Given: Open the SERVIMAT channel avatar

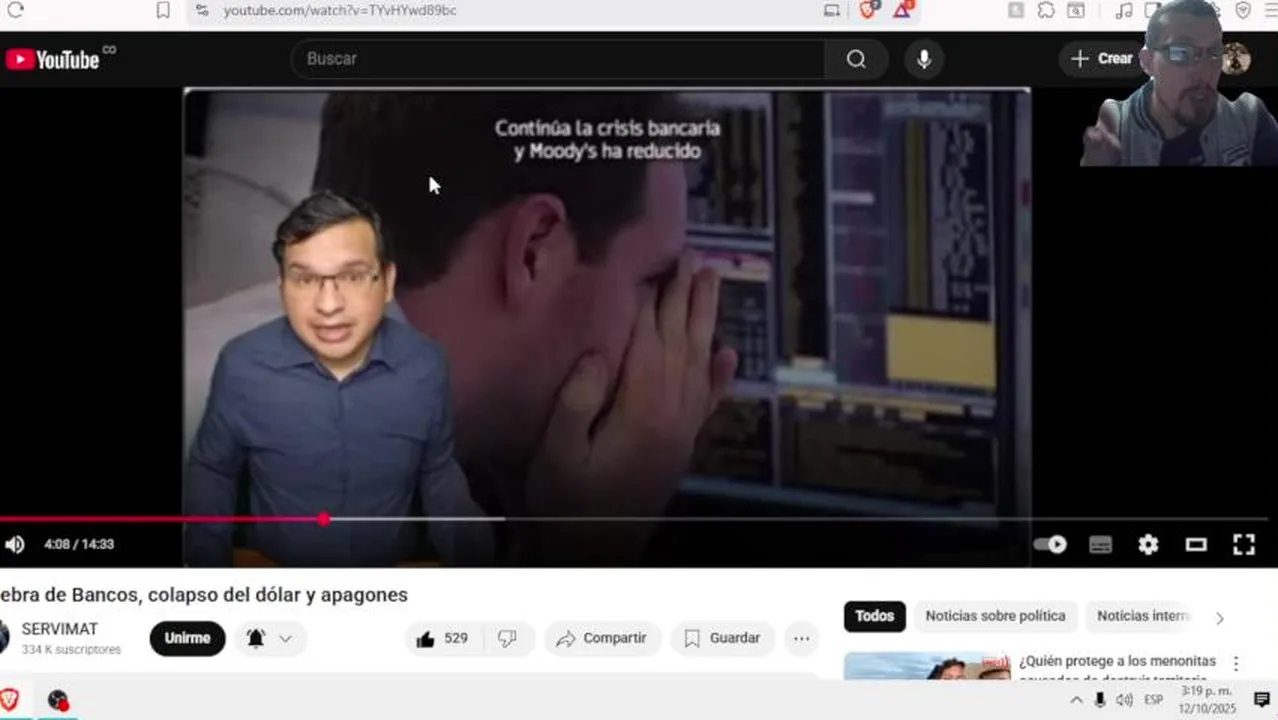Looking at the screenshot, I should pos(4,637).
